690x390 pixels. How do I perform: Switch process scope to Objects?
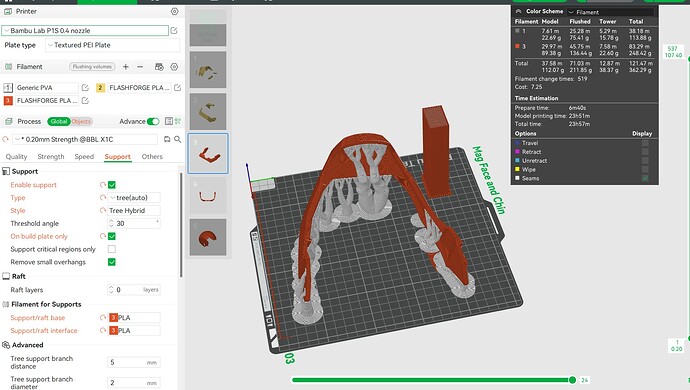[x=81, y=121]
